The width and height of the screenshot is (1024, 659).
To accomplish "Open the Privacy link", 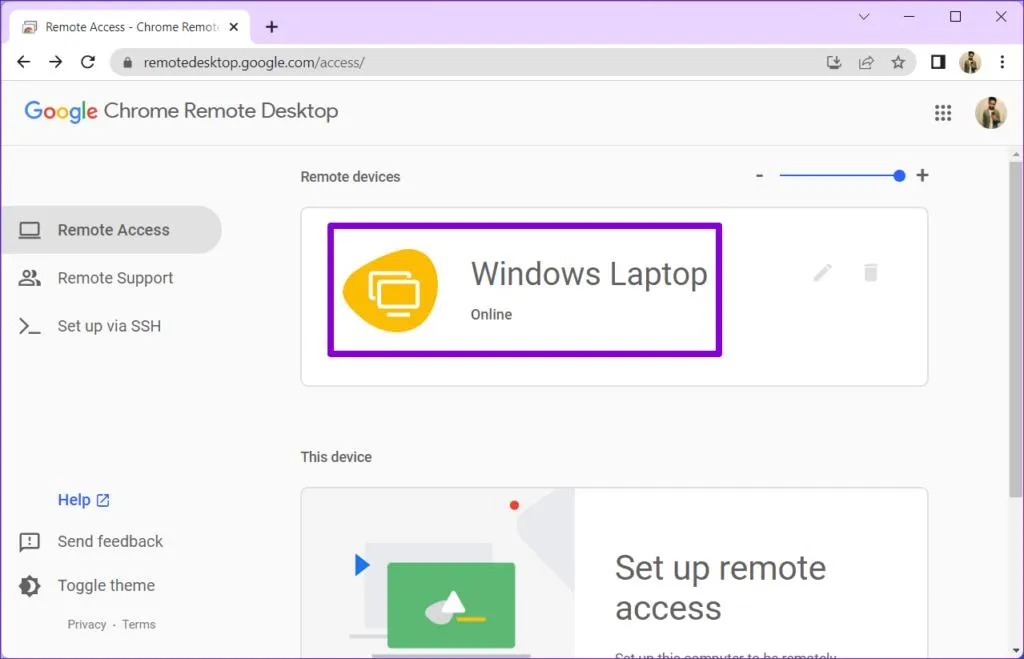I will pos(86,624).
